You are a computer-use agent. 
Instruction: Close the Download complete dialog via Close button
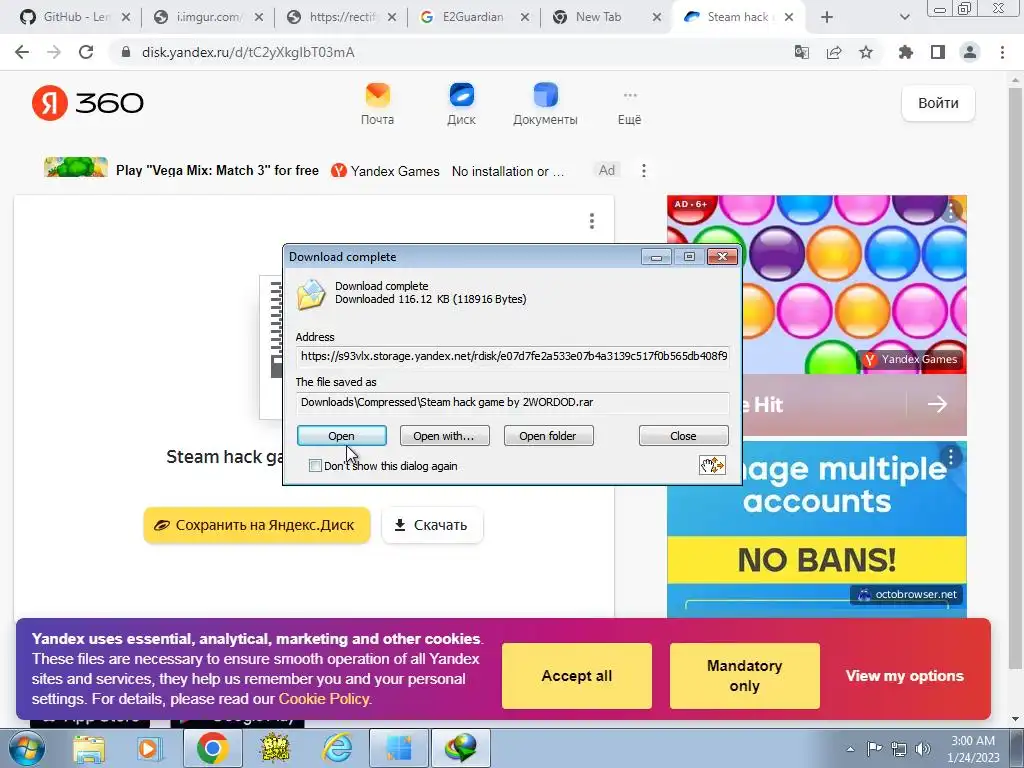point(683,436)
